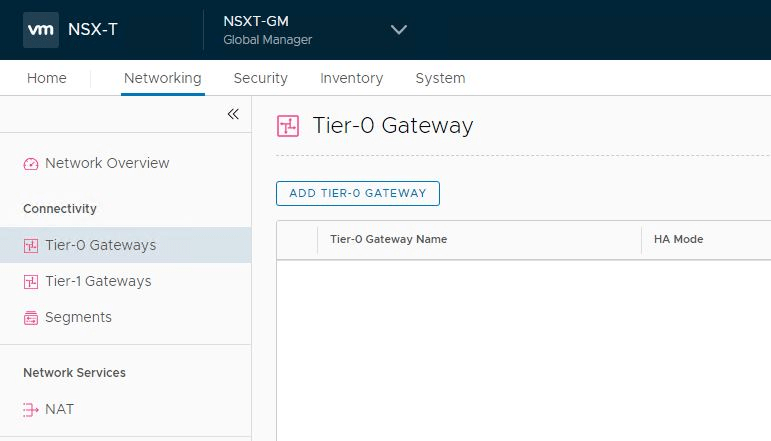Click the Tier-1 Gateways sidebar icon
The image size is (771, 441).
point(30,282)
